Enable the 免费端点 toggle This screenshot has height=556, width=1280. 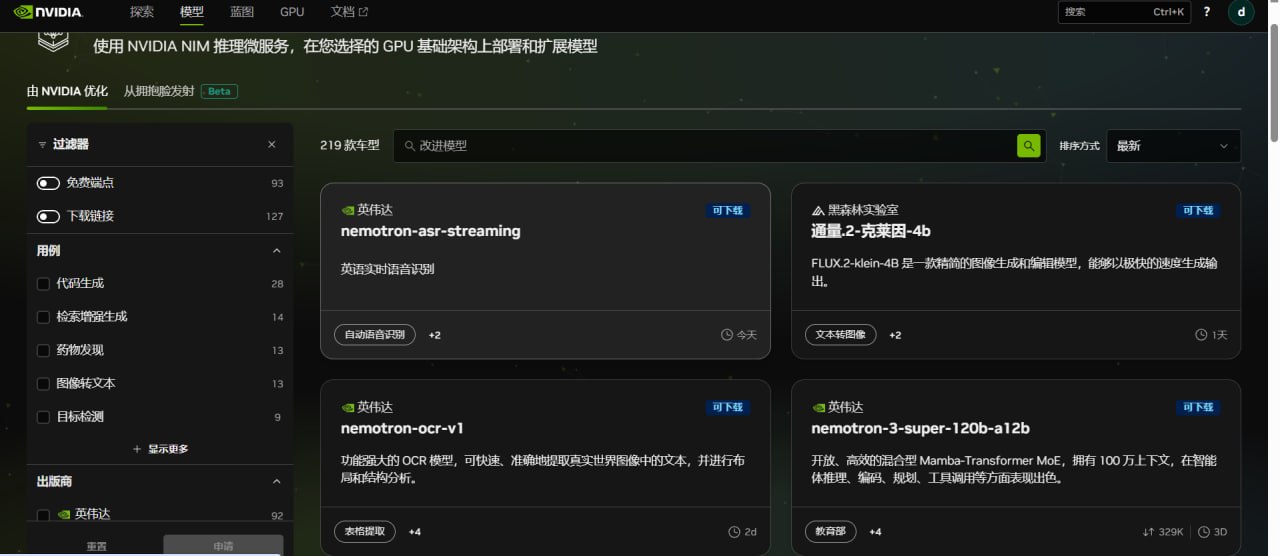pyautogui.click(x=48, y=183)
